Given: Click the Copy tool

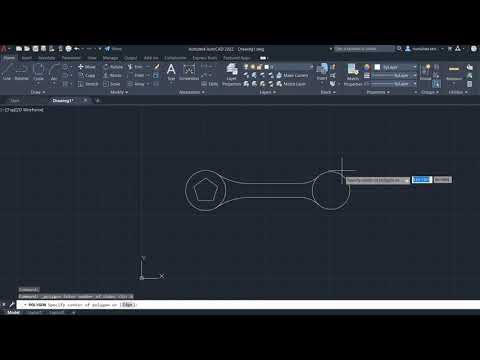Looking at the screenshot, I should tap(87, 76).
